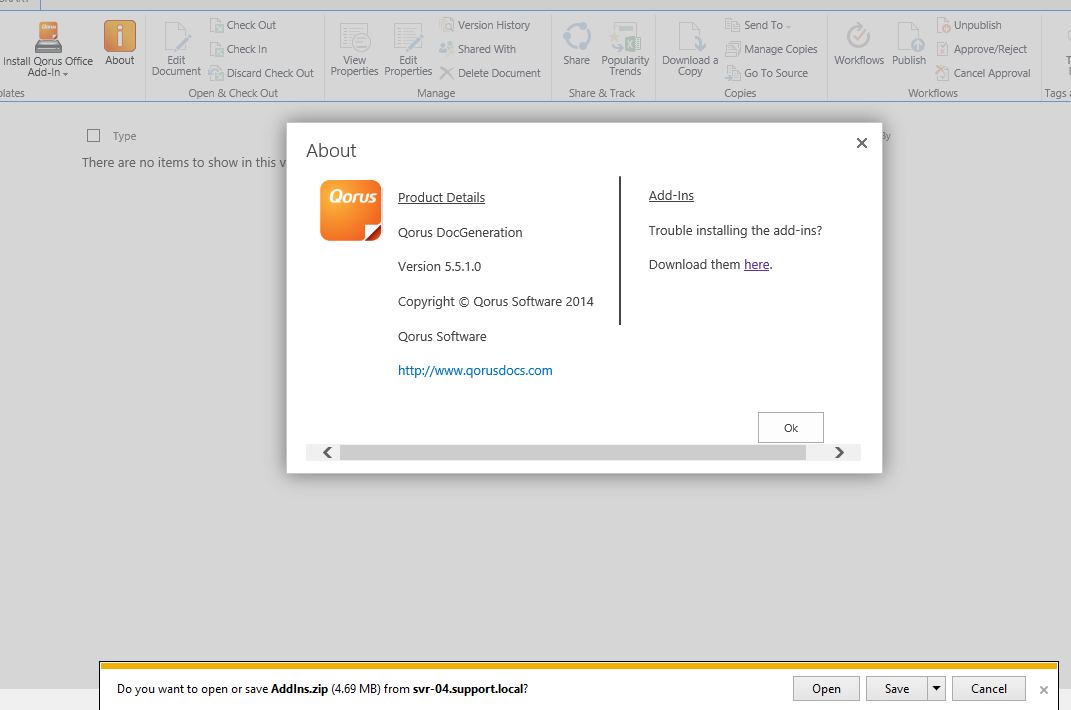Viewport: 1071px width, 710px height.
Task: Click Shared With in the ribbon
Action: (x=478, y=49)
